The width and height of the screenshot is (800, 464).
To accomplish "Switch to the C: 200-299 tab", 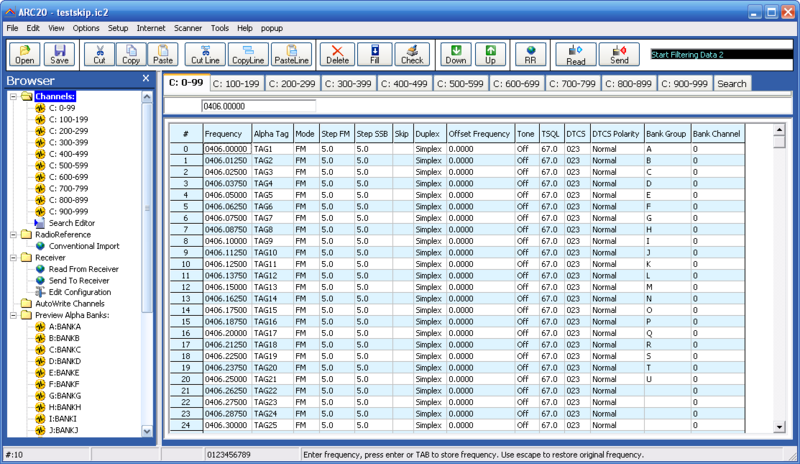I will click(x=292, y=84).
